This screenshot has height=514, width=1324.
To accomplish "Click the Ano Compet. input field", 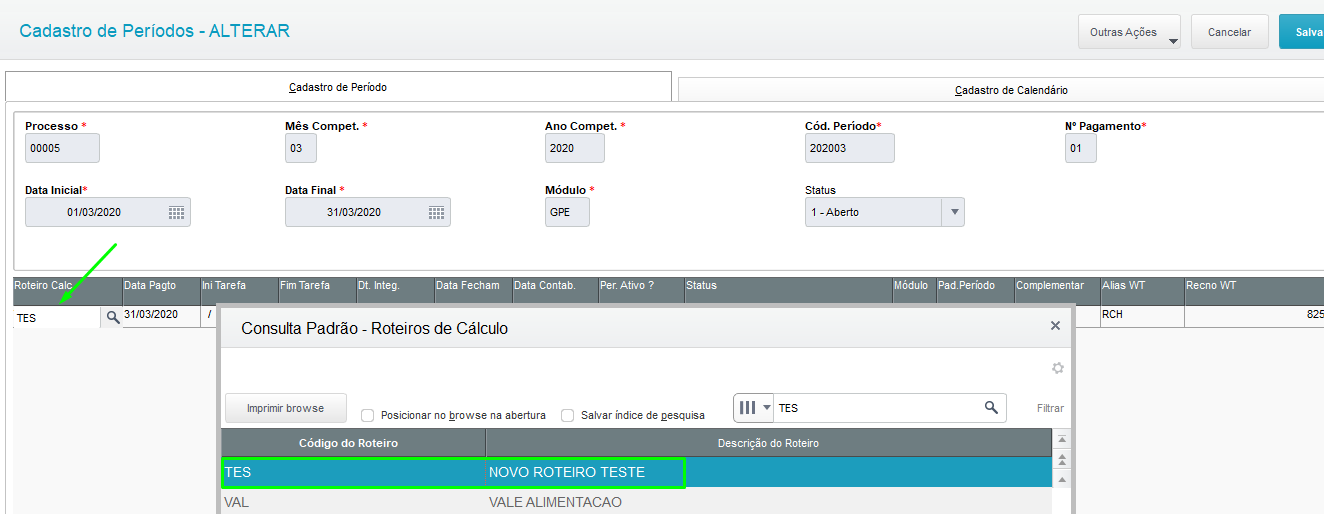I will point(575,148).
